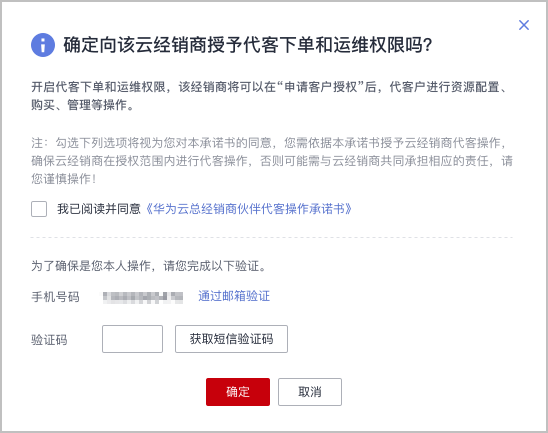Click the 您谨慎操作 warning line
The height and width of the screenshot is (433, 548).
pyautogui.click(x=64, y=179)
